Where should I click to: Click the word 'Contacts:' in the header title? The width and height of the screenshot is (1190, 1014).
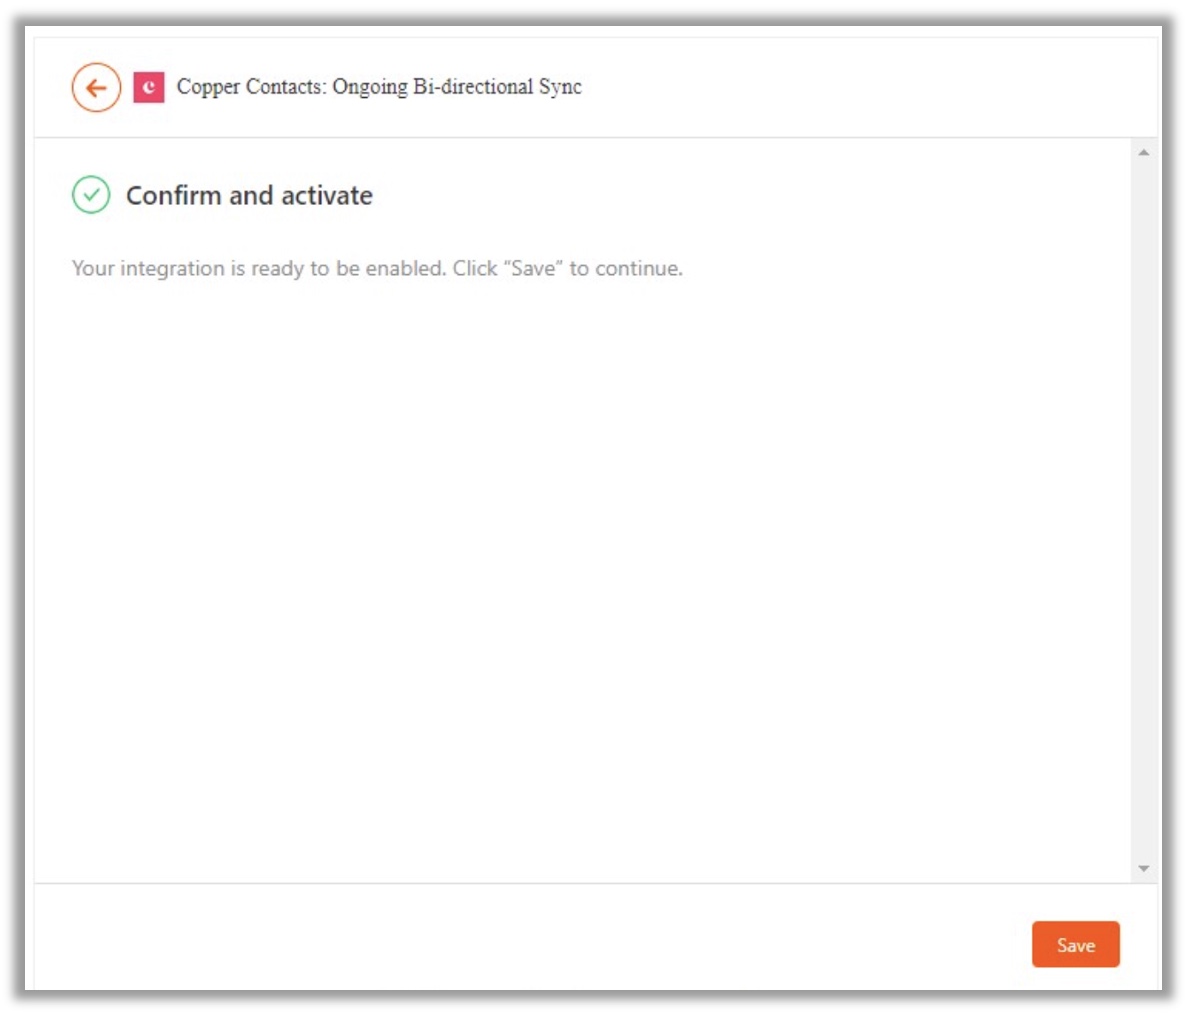(286, 87)
